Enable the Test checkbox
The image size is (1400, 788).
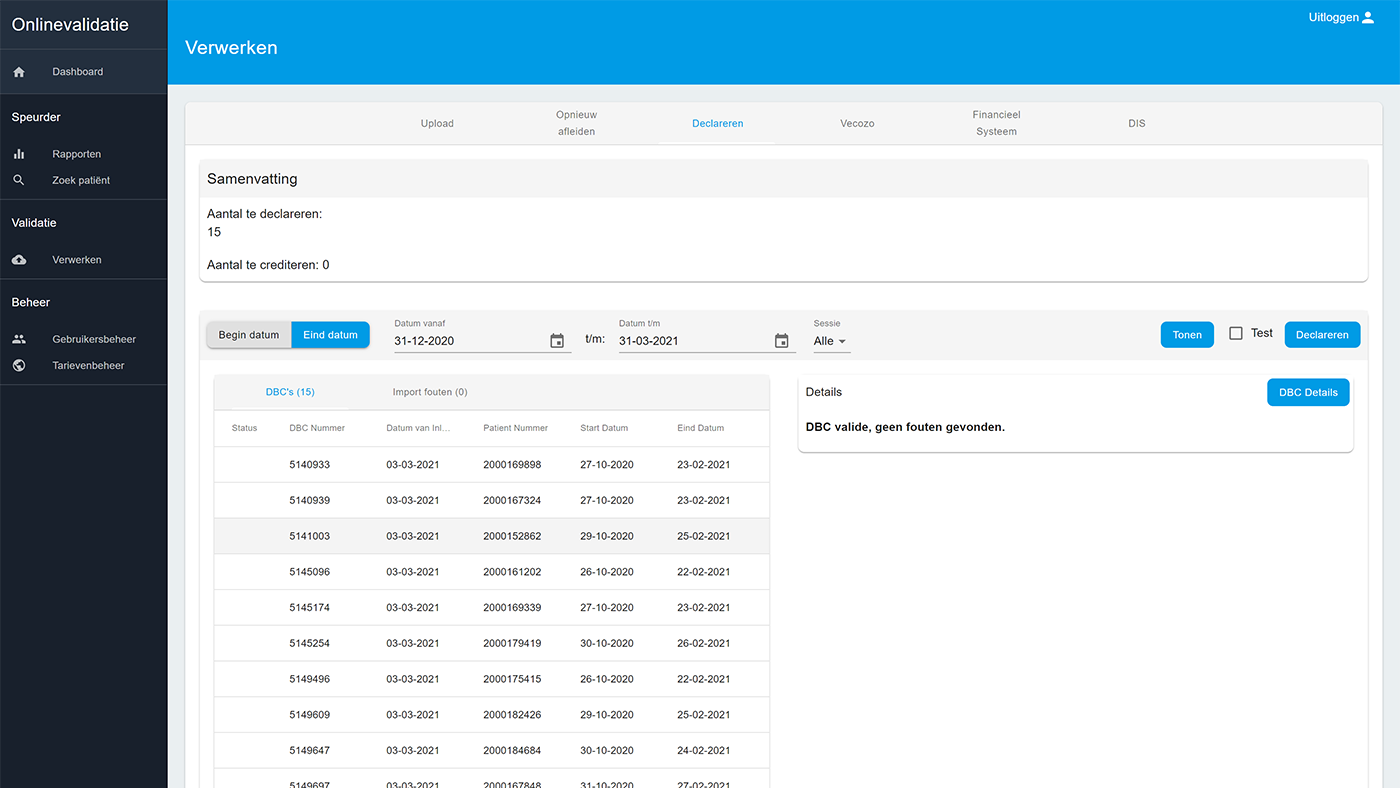click(x=1236, y=334)
